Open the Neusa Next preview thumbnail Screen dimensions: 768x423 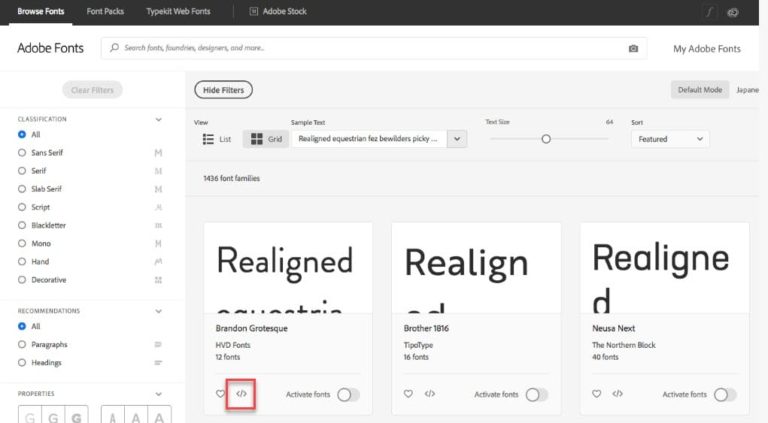pos(665,268)
